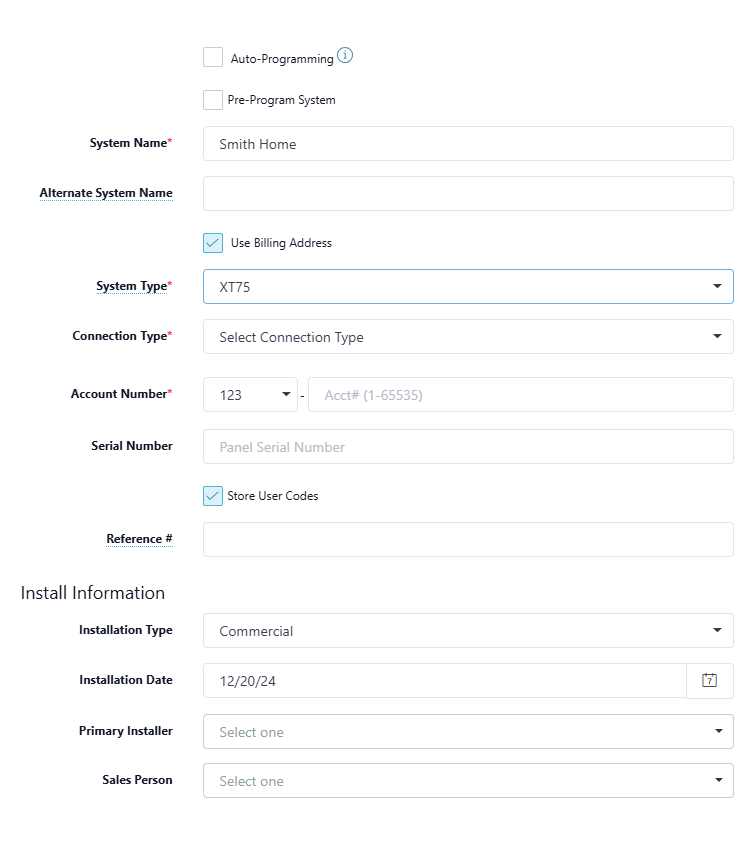Click the underlined Reference # label
Viewport: 748px width, 849px height.
tap(139, 538)
